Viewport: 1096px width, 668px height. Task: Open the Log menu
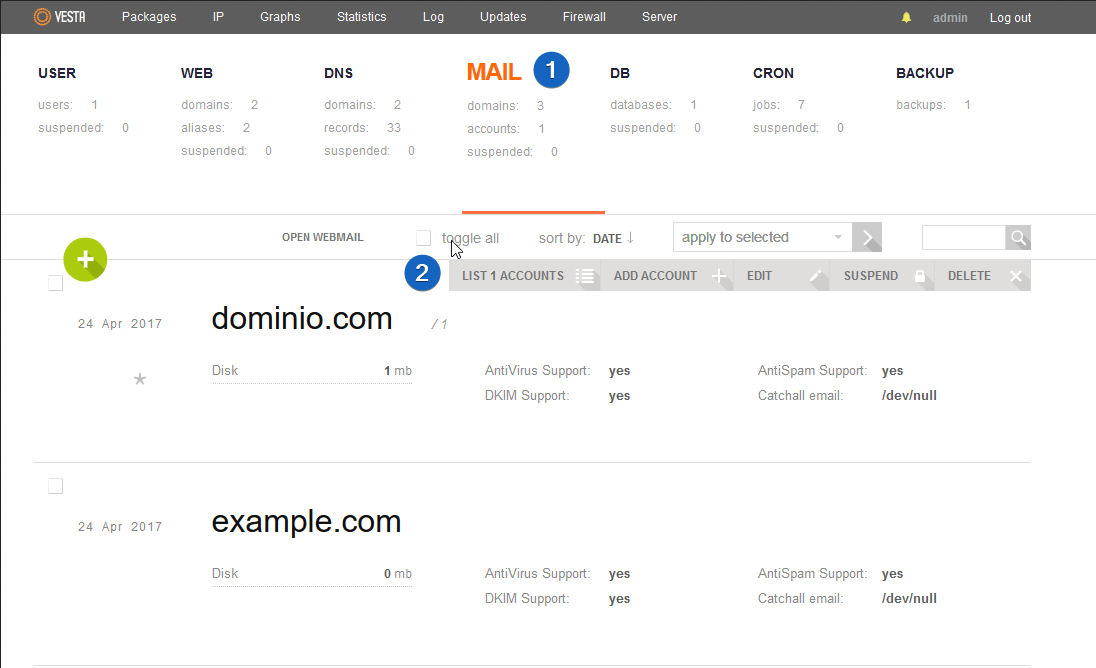click(x=433, y=17)
